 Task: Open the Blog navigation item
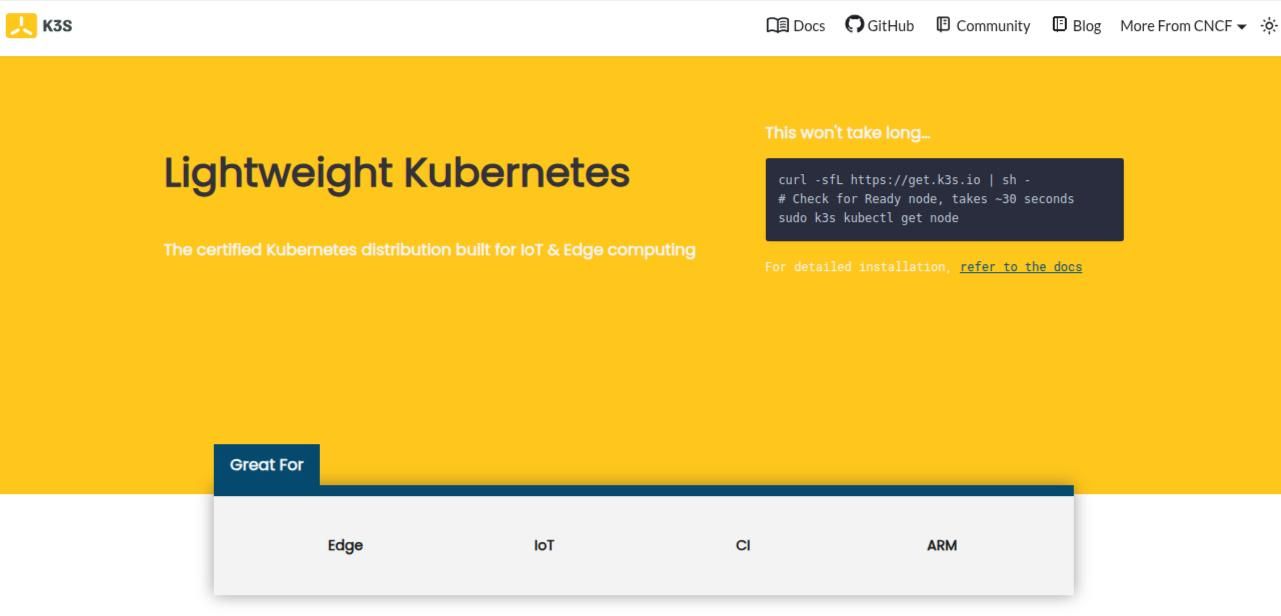(x=1077, y=26)
